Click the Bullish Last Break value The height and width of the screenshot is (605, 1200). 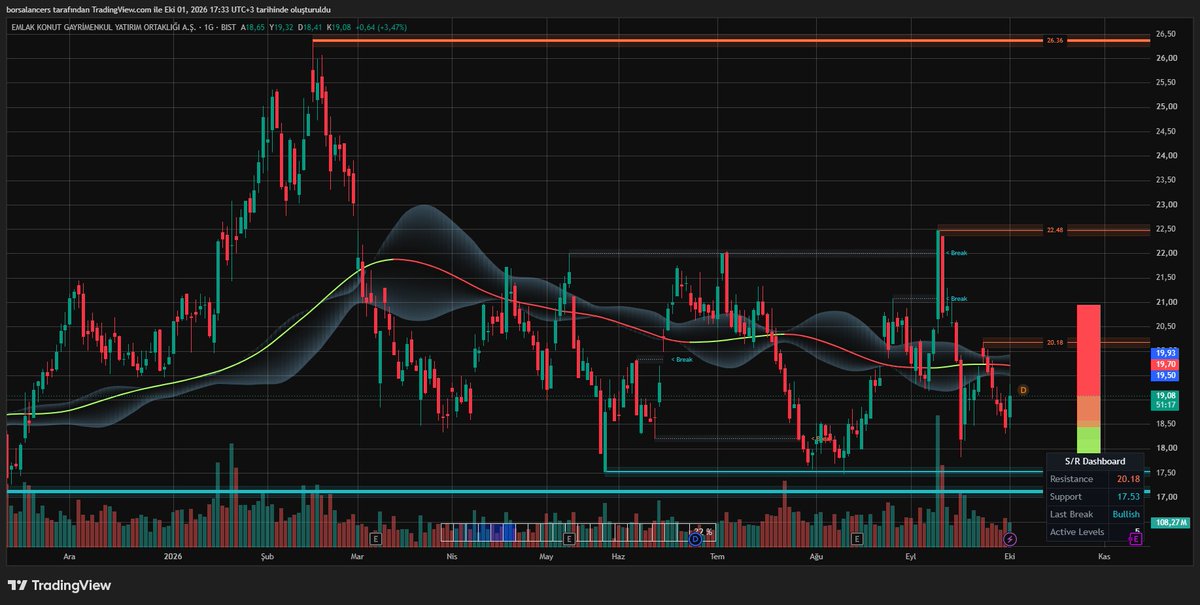[x=1126, y=514]
